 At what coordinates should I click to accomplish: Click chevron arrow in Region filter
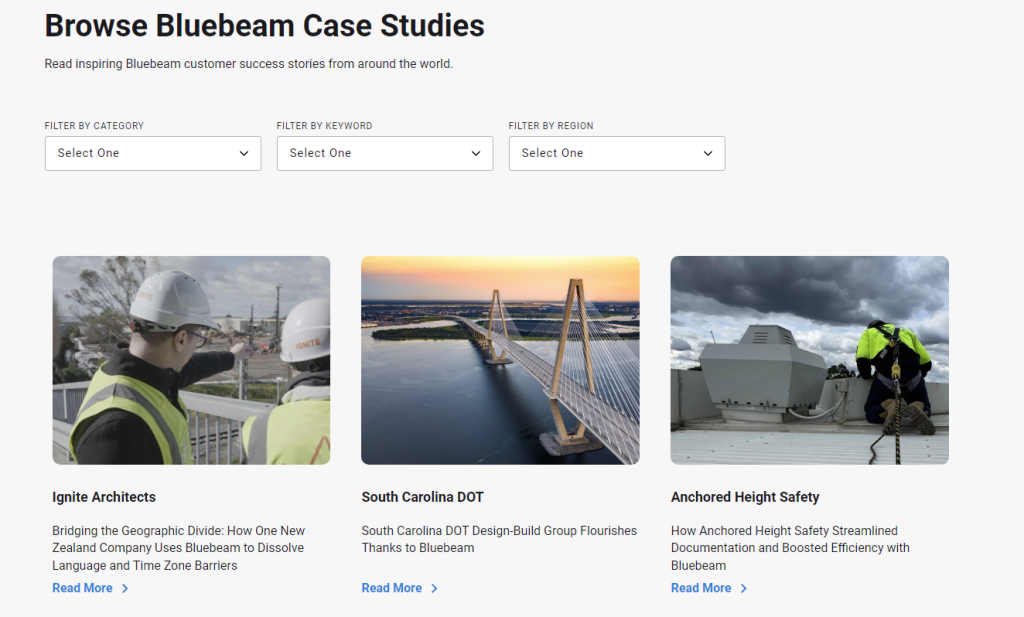tap(708, 153)
